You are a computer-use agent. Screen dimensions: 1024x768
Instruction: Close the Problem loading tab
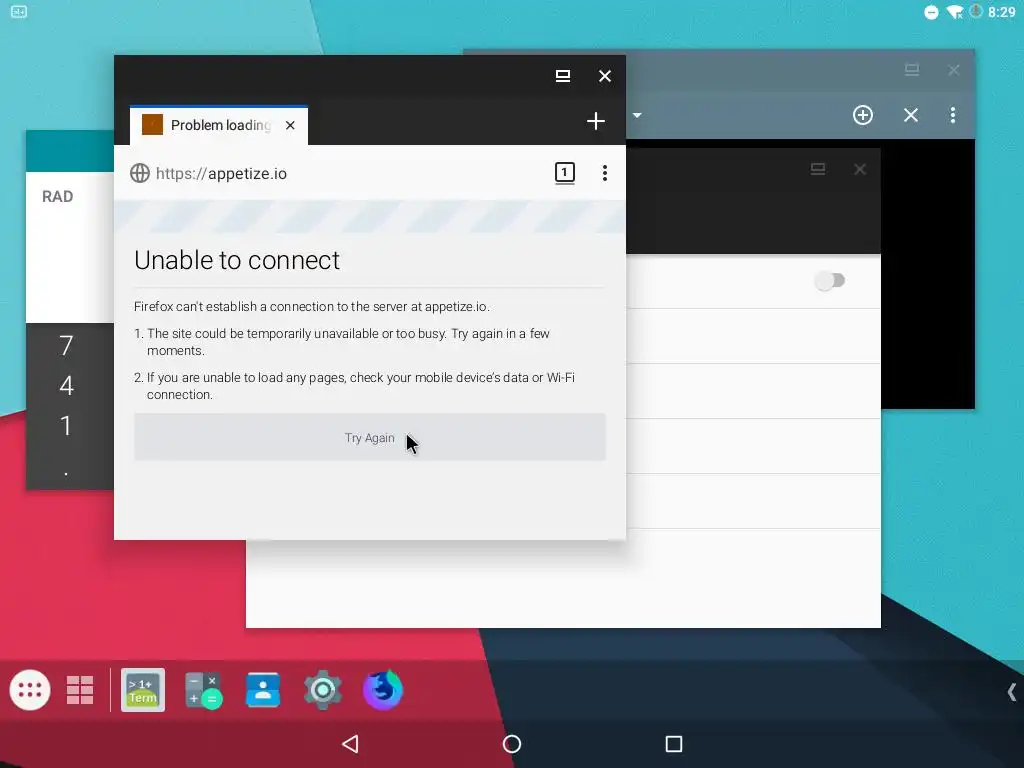(x=291, y=125)
